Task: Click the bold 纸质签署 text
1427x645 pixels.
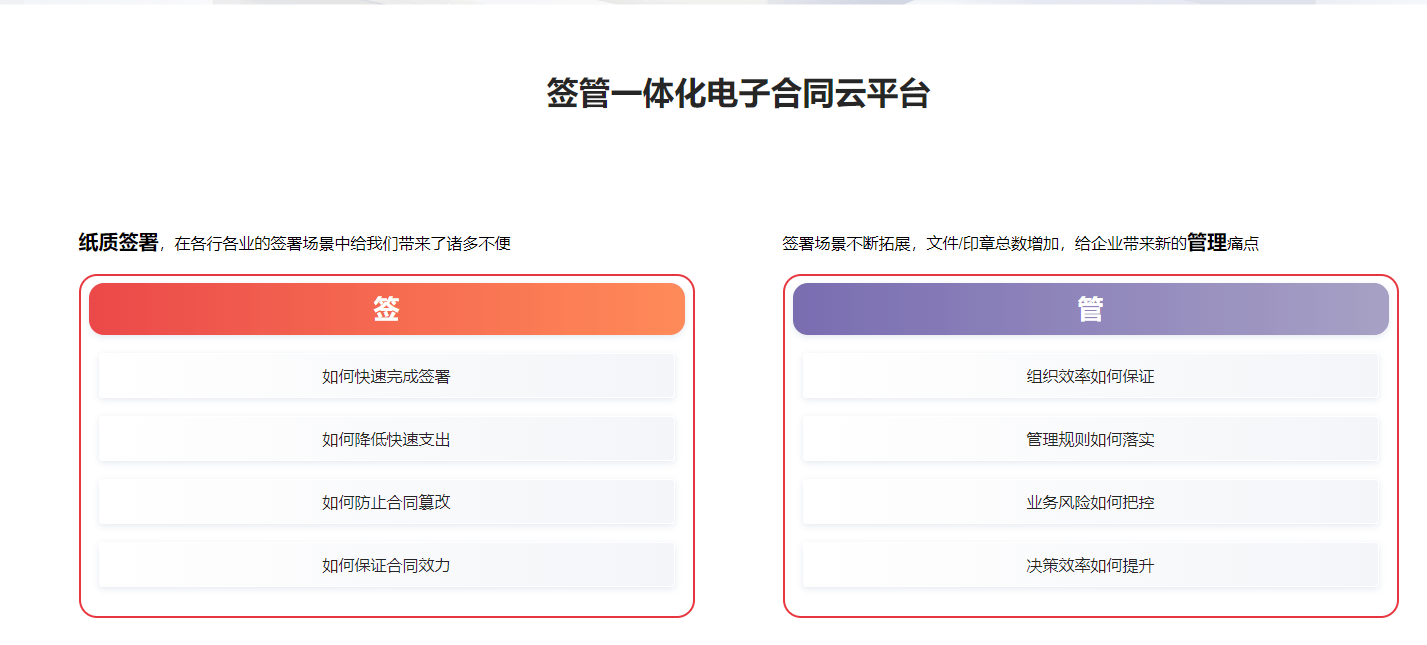Action: pos(118,242)
